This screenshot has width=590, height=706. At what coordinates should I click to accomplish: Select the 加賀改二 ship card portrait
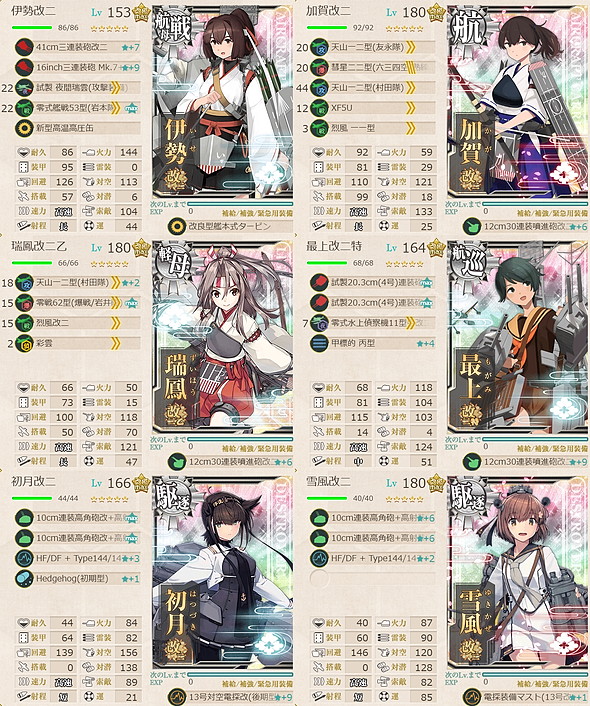(518, 102)
